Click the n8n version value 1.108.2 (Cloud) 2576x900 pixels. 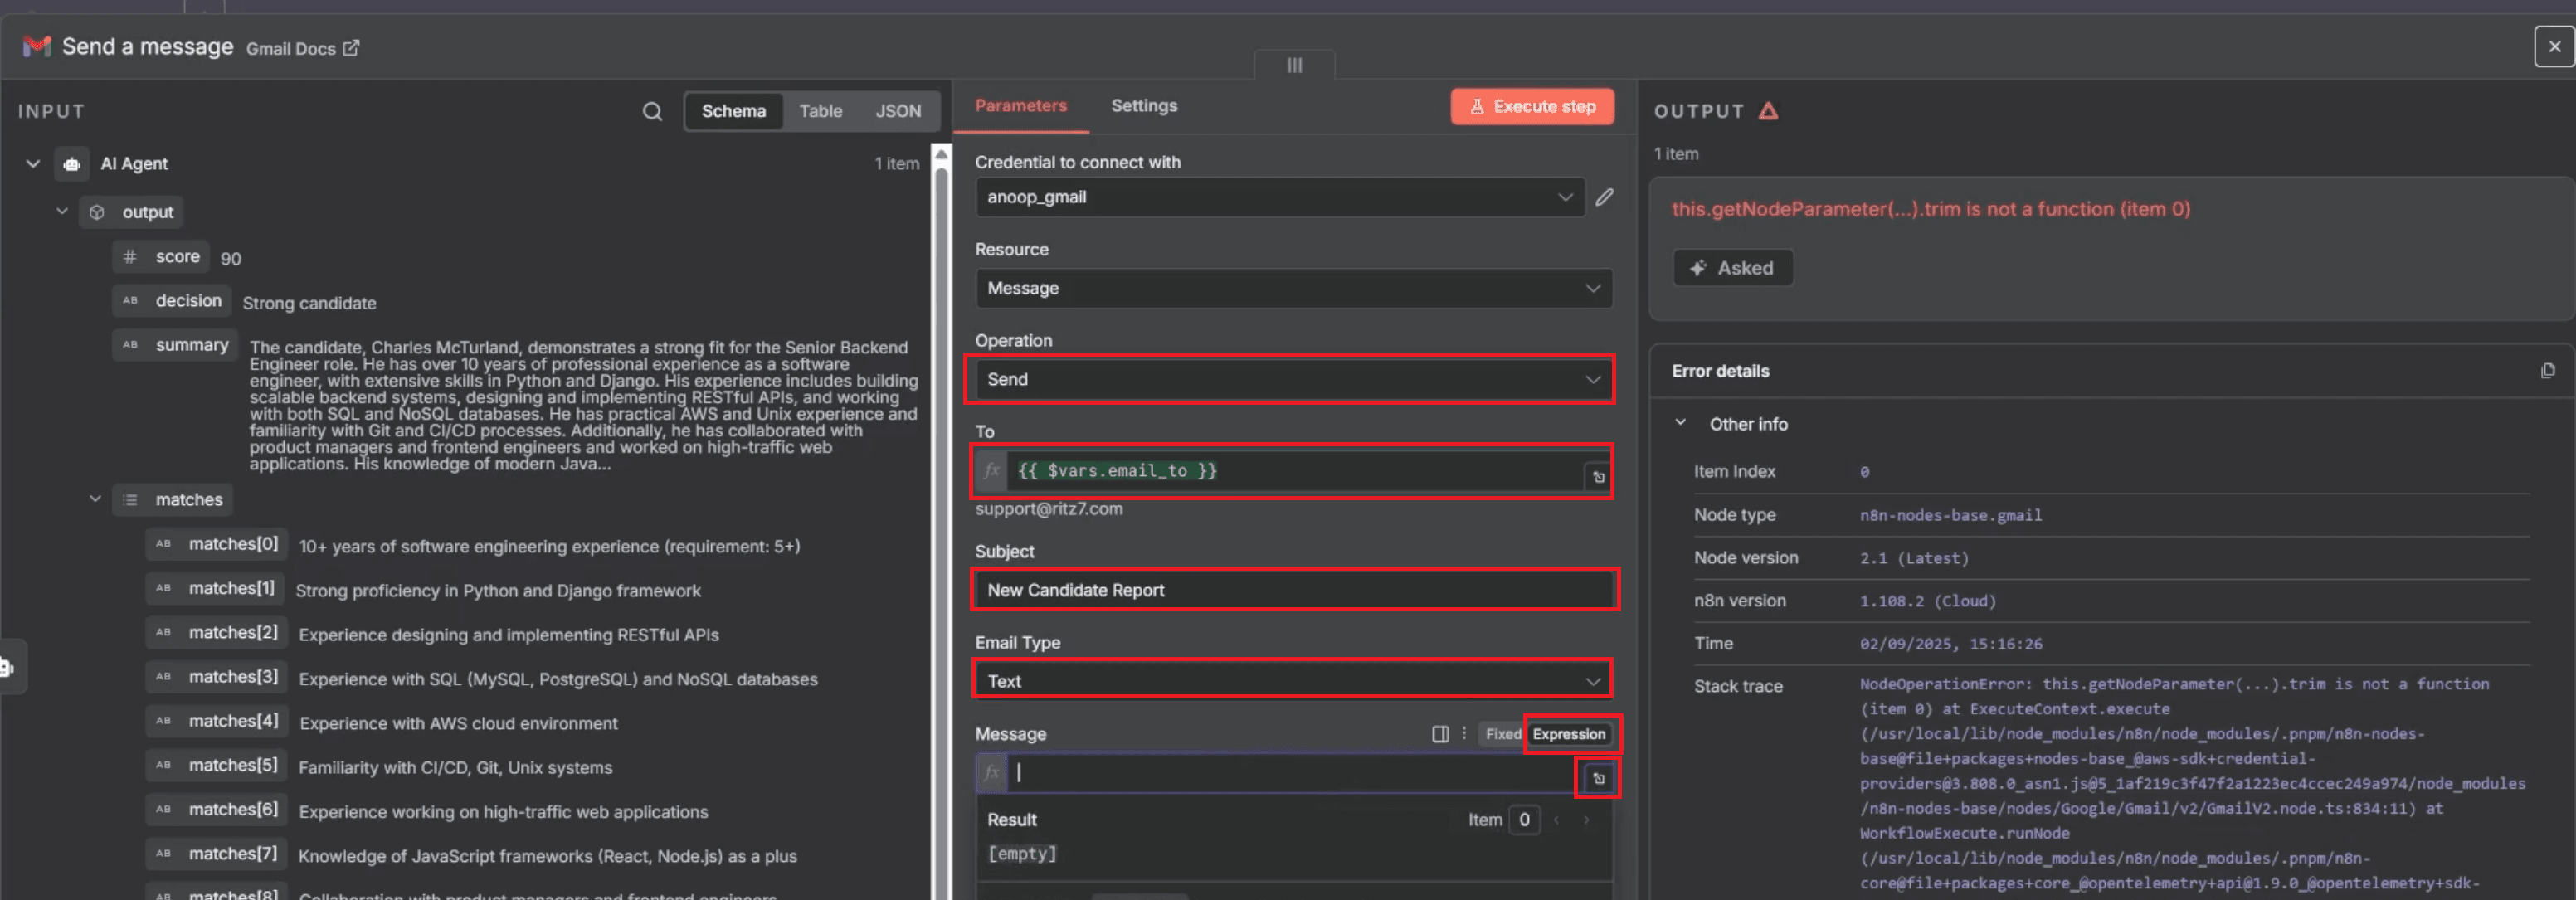(1927, 601)
